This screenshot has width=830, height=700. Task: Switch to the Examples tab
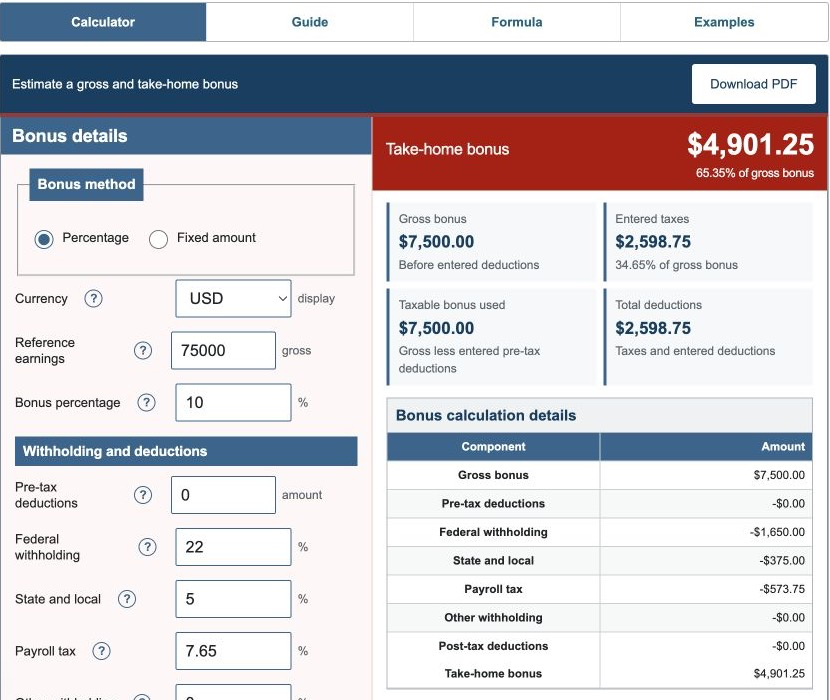click(724, 22)
